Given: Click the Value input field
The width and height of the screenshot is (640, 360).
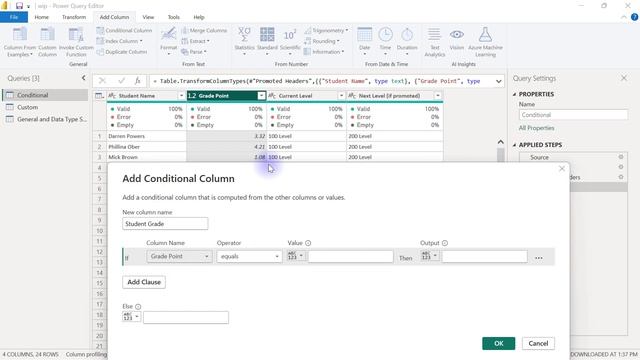Looking at the screenshot, I should pos(351,256).
